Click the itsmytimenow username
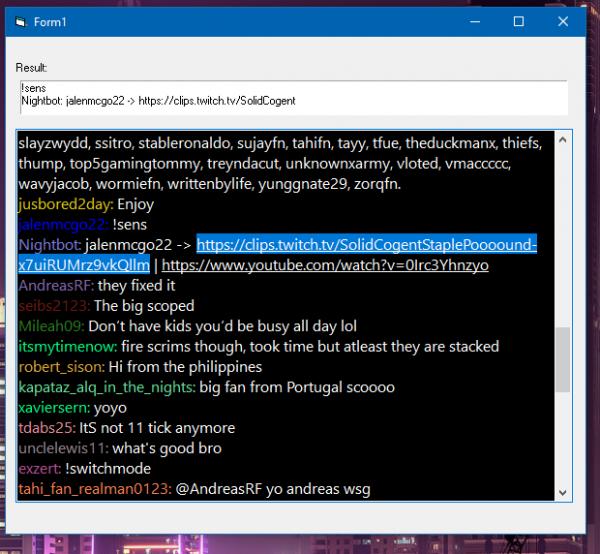Image resolution: width=600 pixels, height=554 pixels. coord(67,346)
